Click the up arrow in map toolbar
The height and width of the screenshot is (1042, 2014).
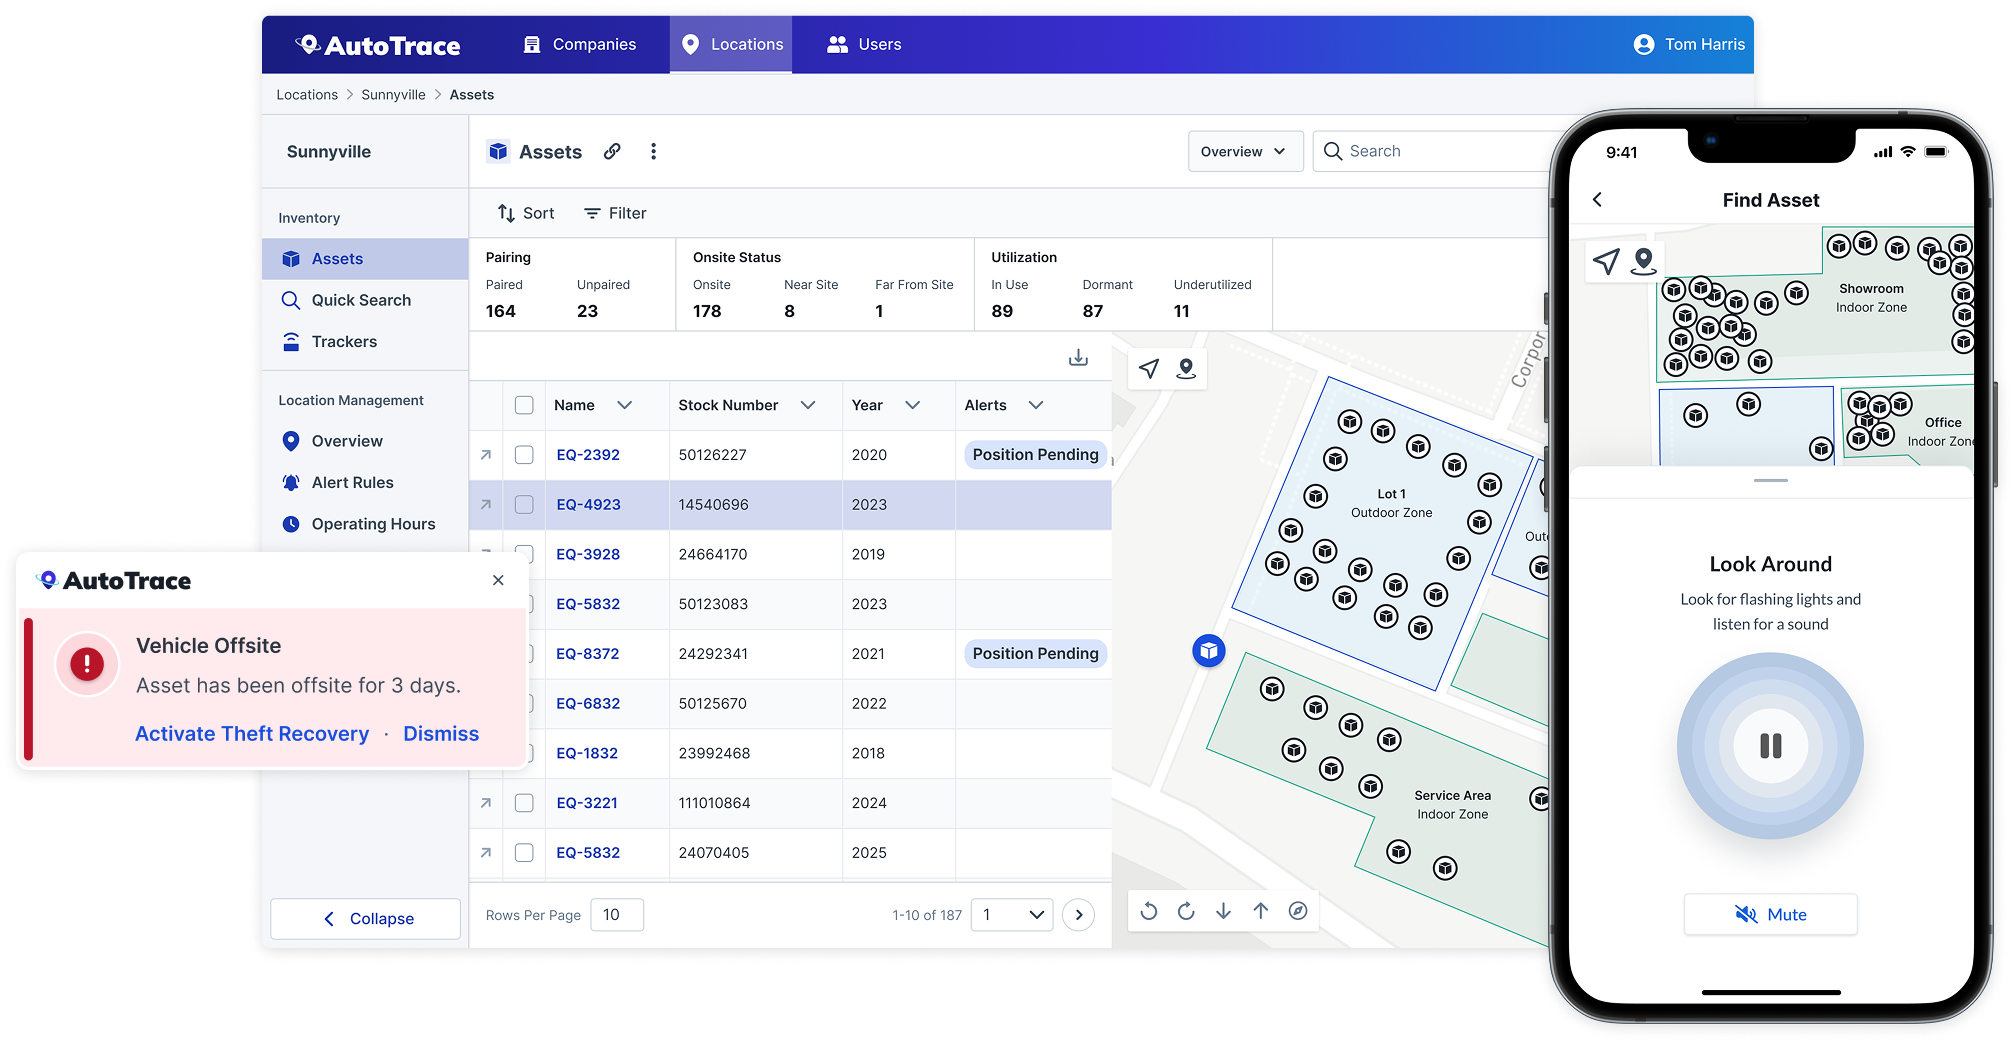pos(1261,911)
